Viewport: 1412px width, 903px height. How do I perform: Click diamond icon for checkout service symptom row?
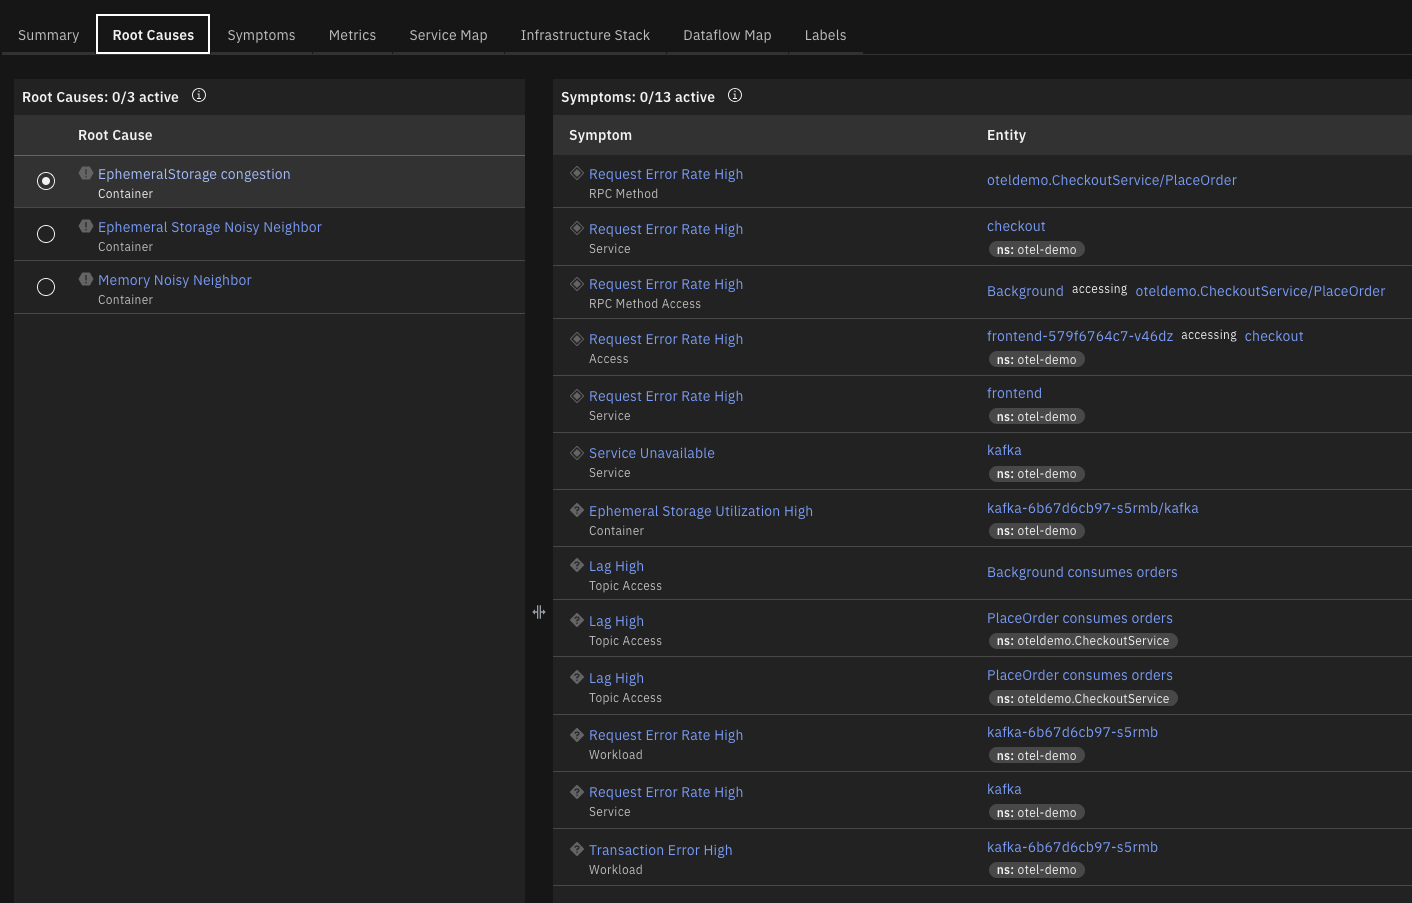(577, 228)
